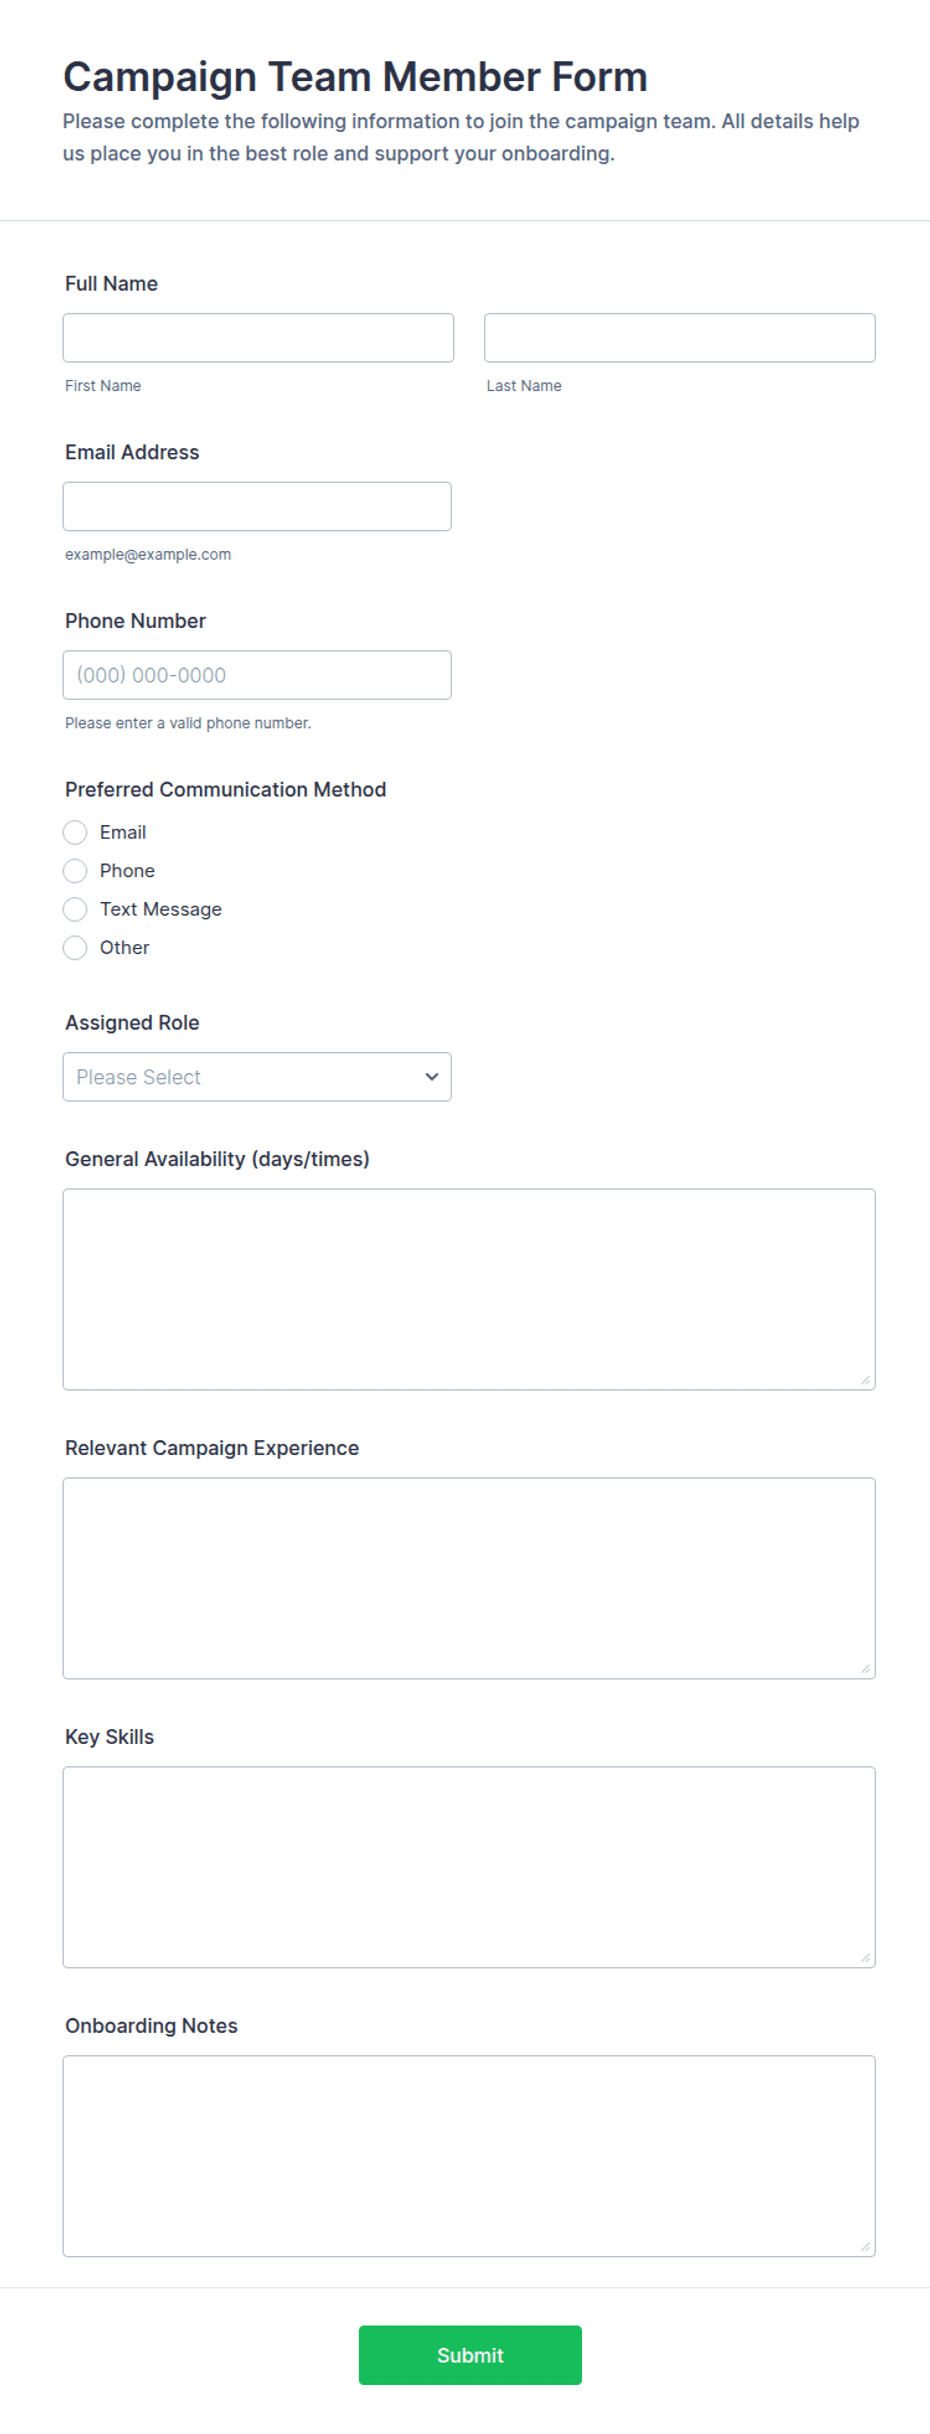Choose the Text Message radio button
Screen dimensions: 930x2434
(x=75, y=910)
